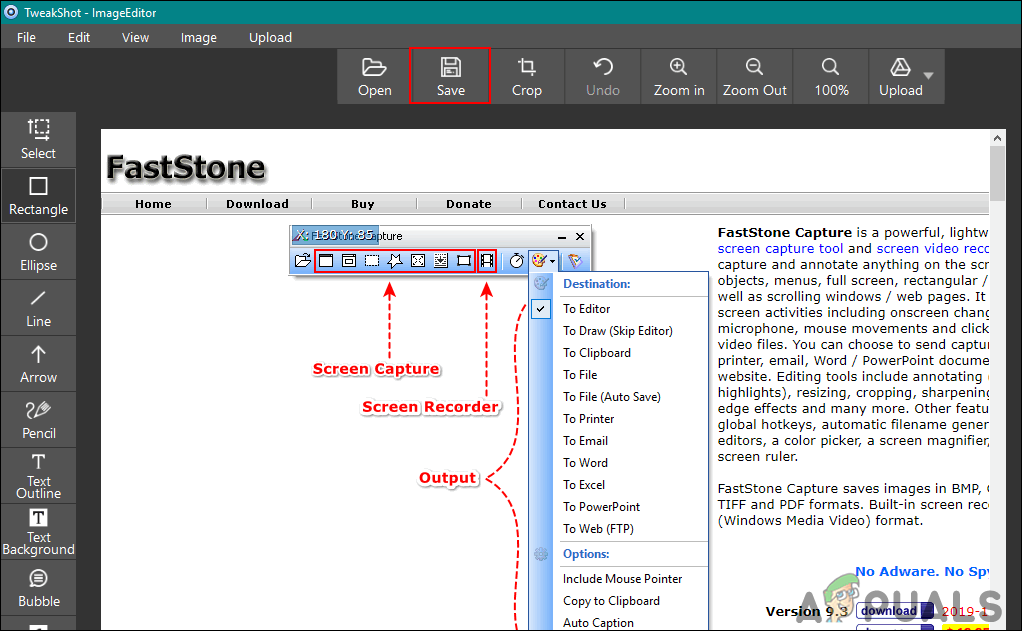Click the canvas vertical scrollbar up arrow
1022x631 pixels.
[997, 138]
